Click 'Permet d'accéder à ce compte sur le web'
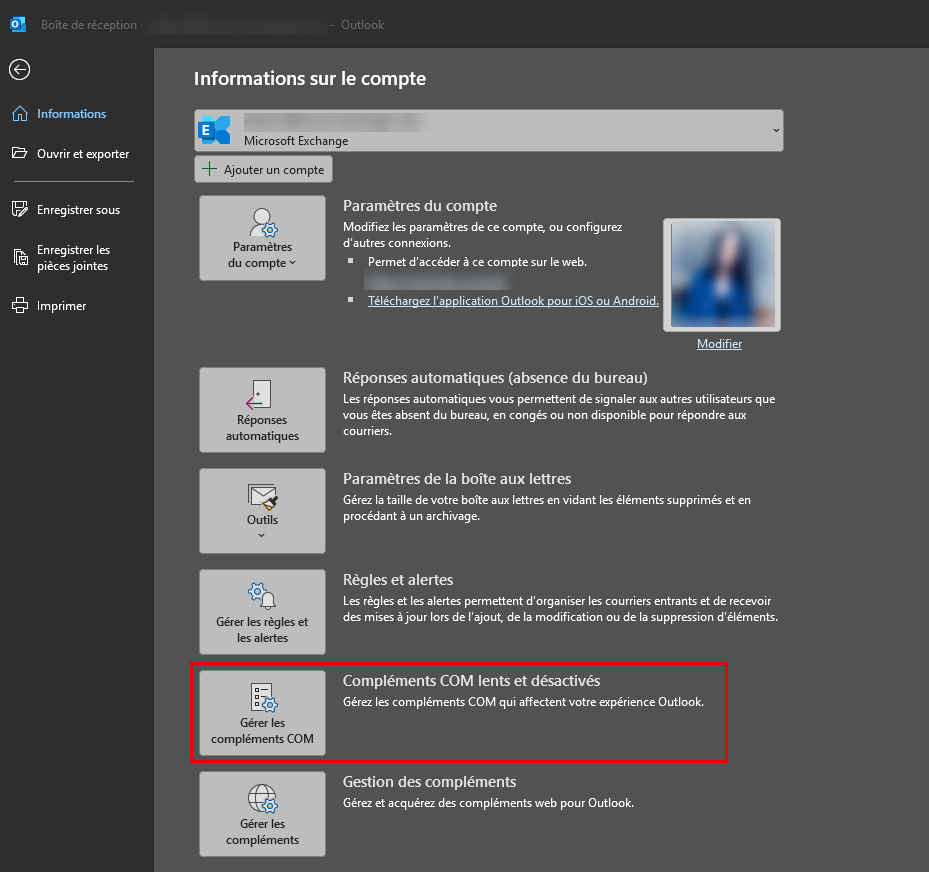 click(478, 262)
